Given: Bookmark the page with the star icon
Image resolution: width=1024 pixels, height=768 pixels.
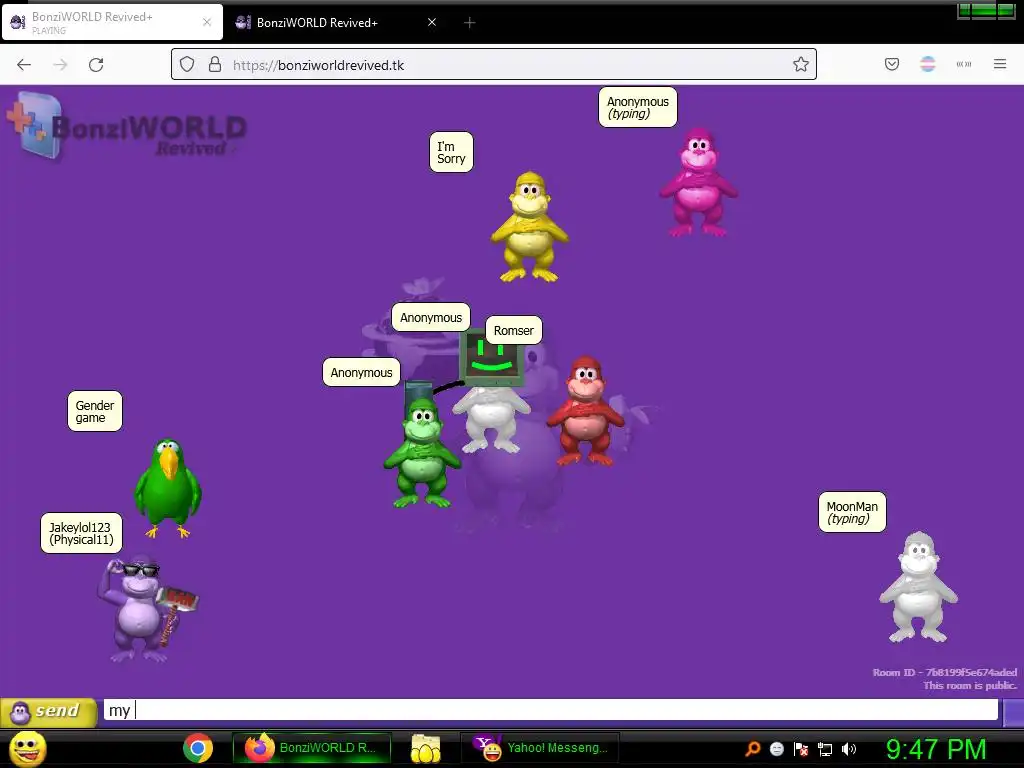Looking at the screenshot, I should [x=801, y=64].
